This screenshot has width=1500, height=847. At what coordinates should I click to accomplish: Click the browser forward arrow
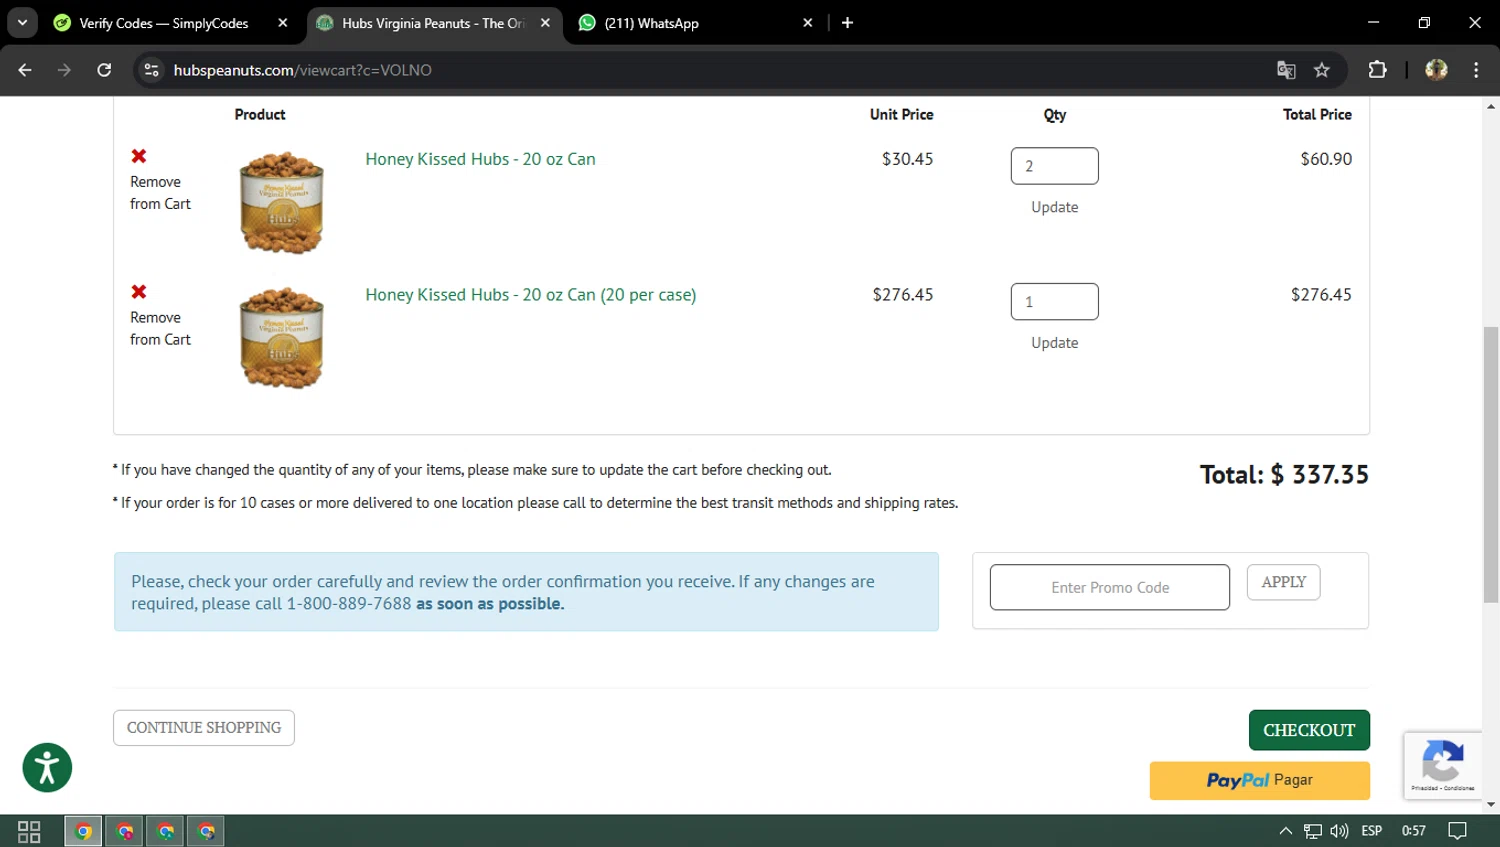click(64, 70)
